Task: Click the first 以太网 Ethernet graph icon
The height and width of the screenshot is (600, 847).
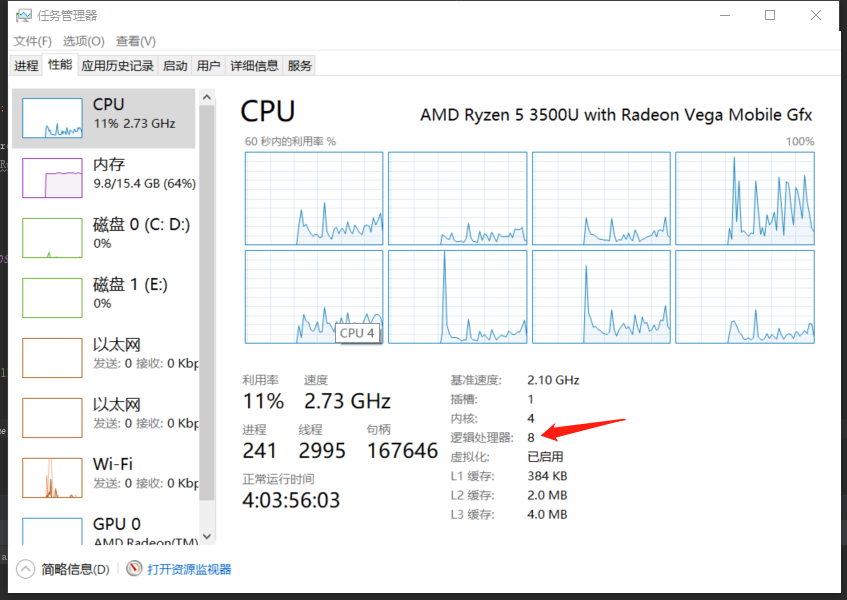Action: click(x=52, y=358)
